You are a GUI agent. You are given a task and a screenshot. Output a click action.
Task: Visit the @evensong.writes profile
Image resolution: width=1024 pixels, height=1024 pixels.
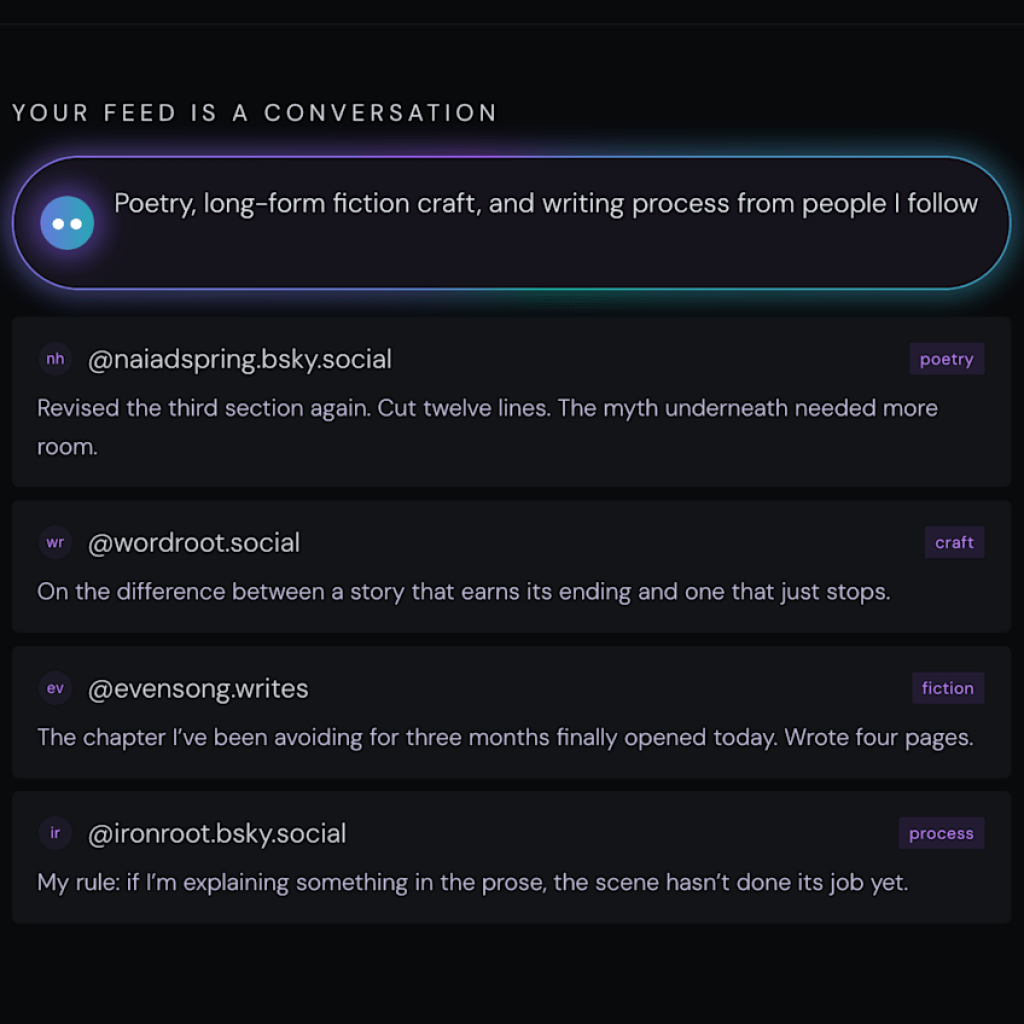198,688
